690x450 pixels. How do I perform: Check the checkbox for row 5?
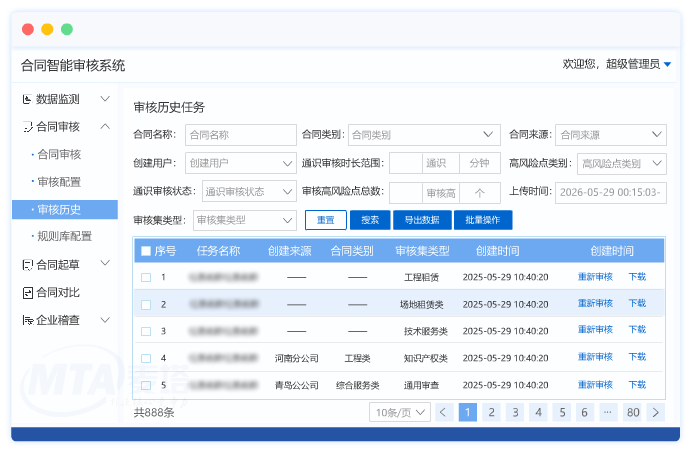146,385
